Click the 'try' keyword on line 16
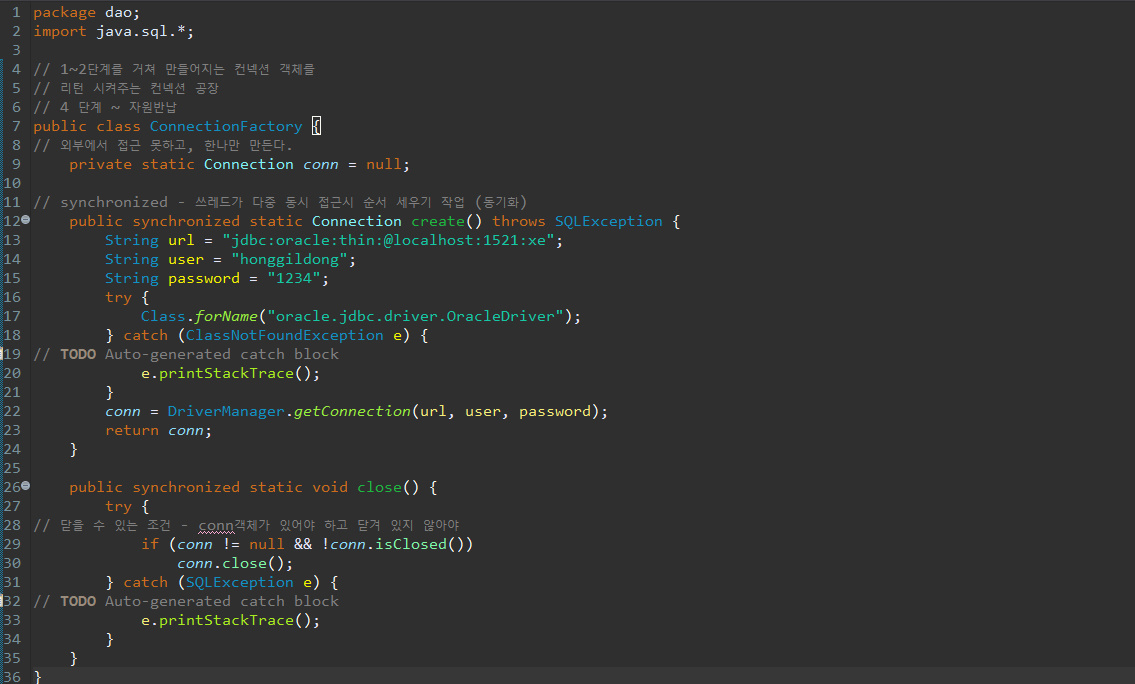 pyautogui.click(x=119, y=297)
